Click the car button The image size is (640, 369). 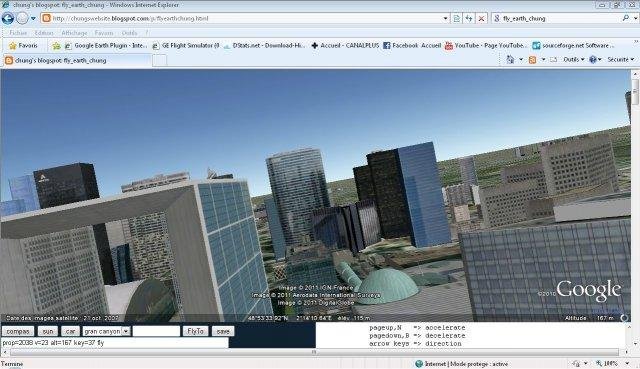pyautogui.click(x=71, y=331)
